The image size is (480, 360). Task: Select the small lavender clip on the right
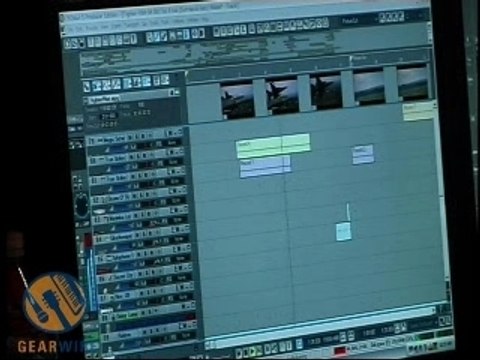point(363,154)
